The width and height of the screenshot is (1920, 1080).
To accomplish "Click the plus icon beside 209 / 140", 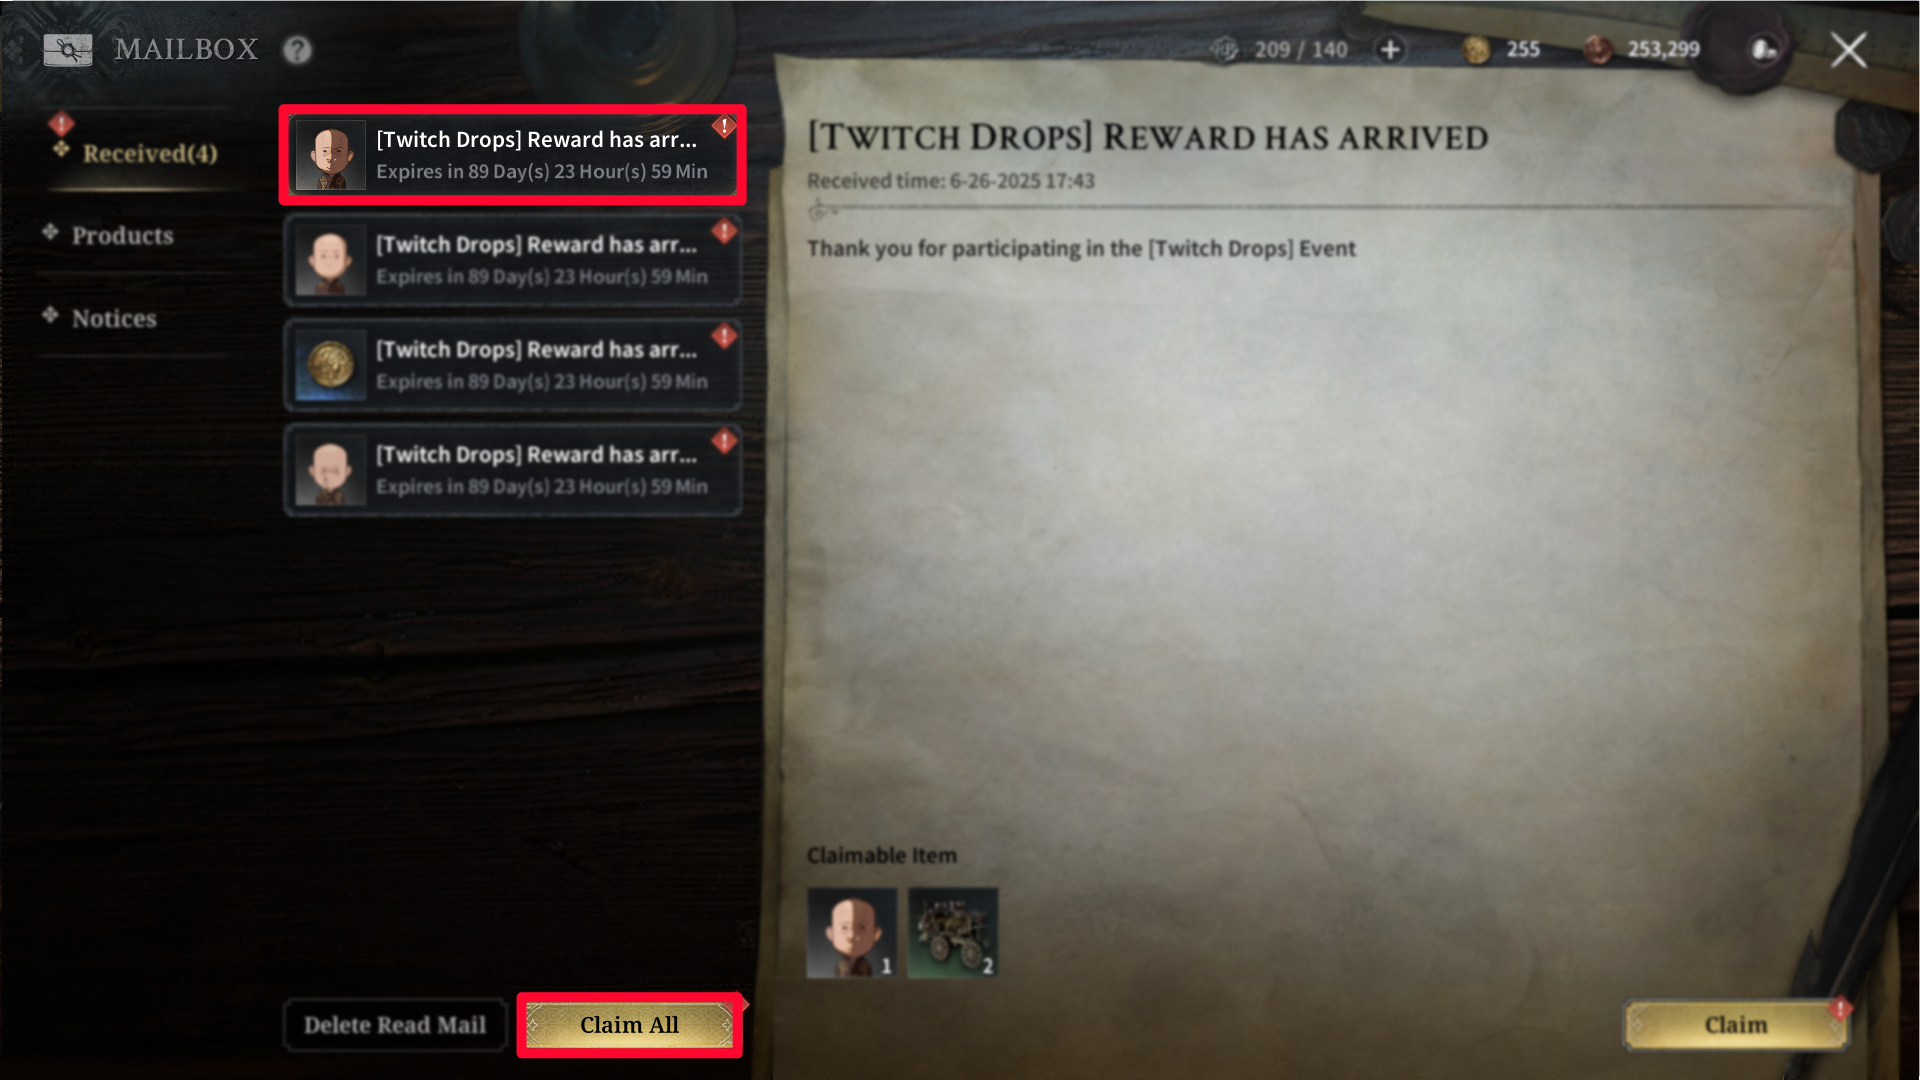I will coord(1390,49).
